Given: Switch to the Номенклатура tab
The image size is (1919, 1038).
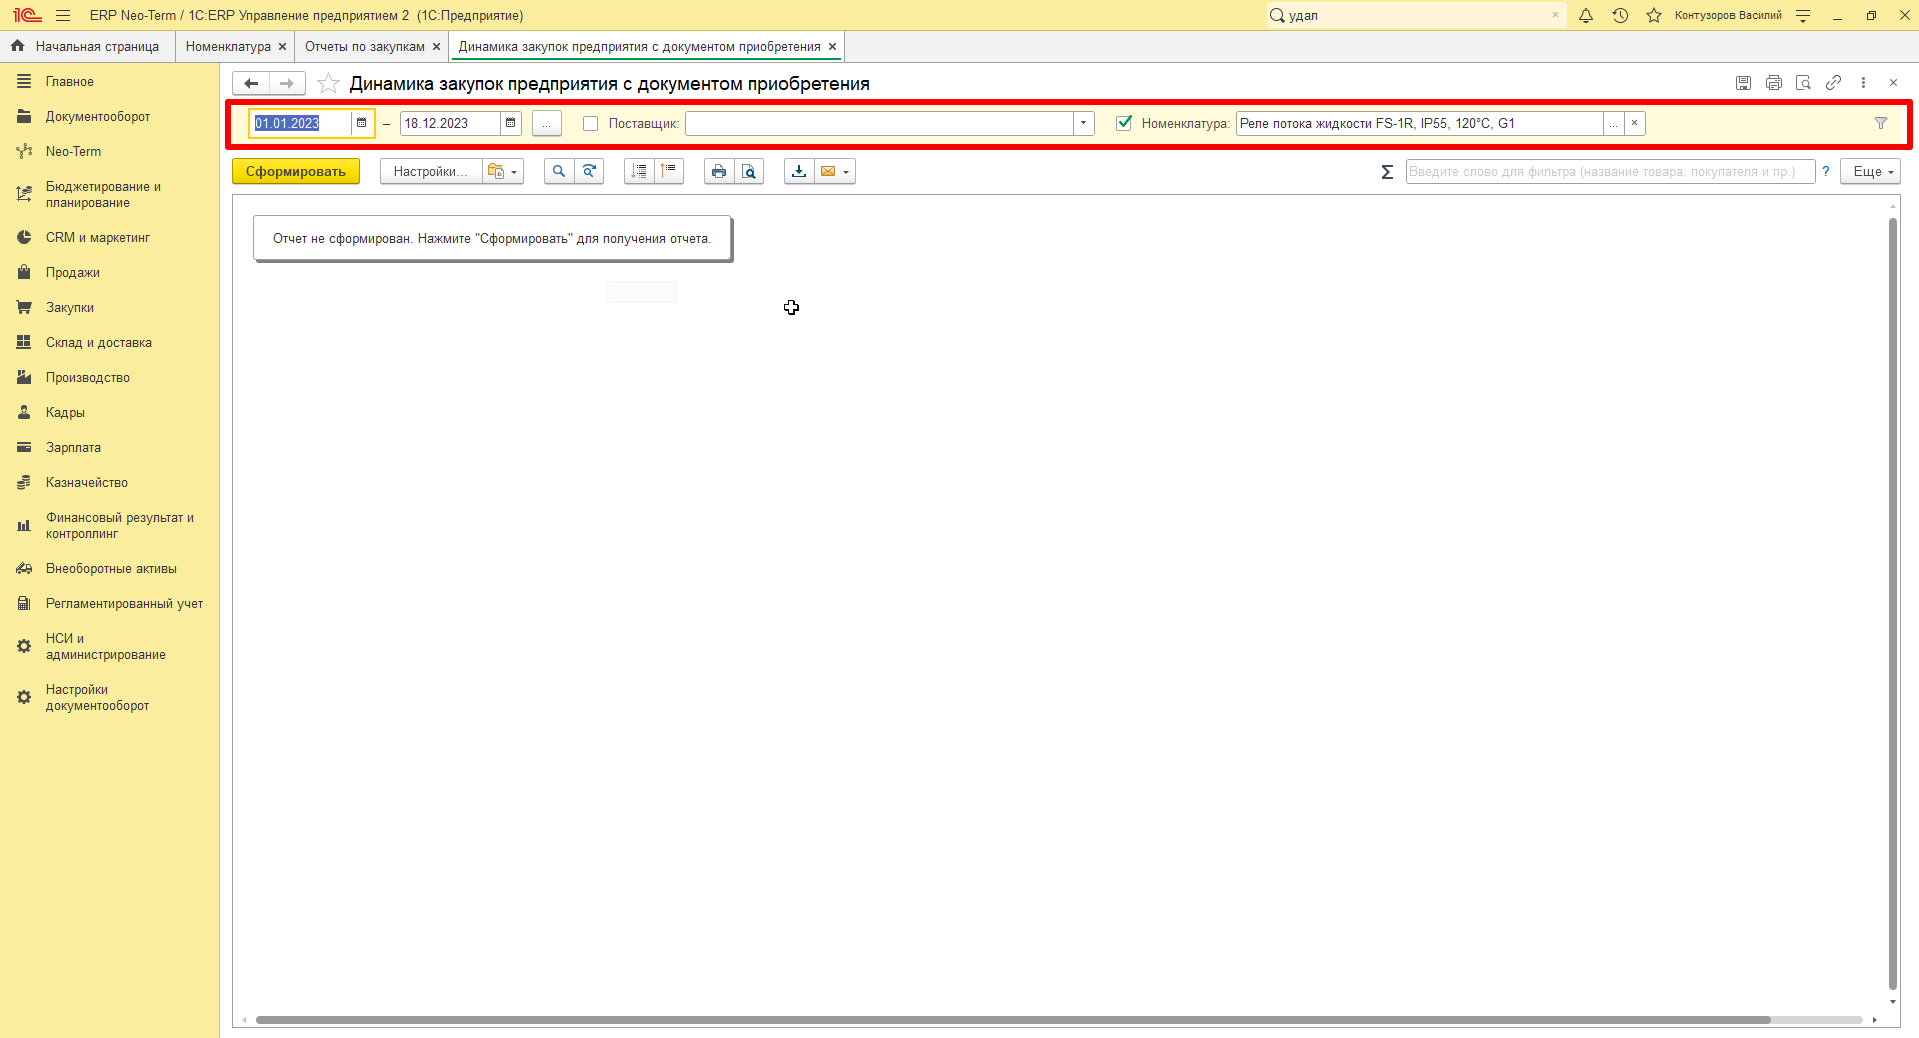Looking at the screenshot, I should tap(228, 46).
